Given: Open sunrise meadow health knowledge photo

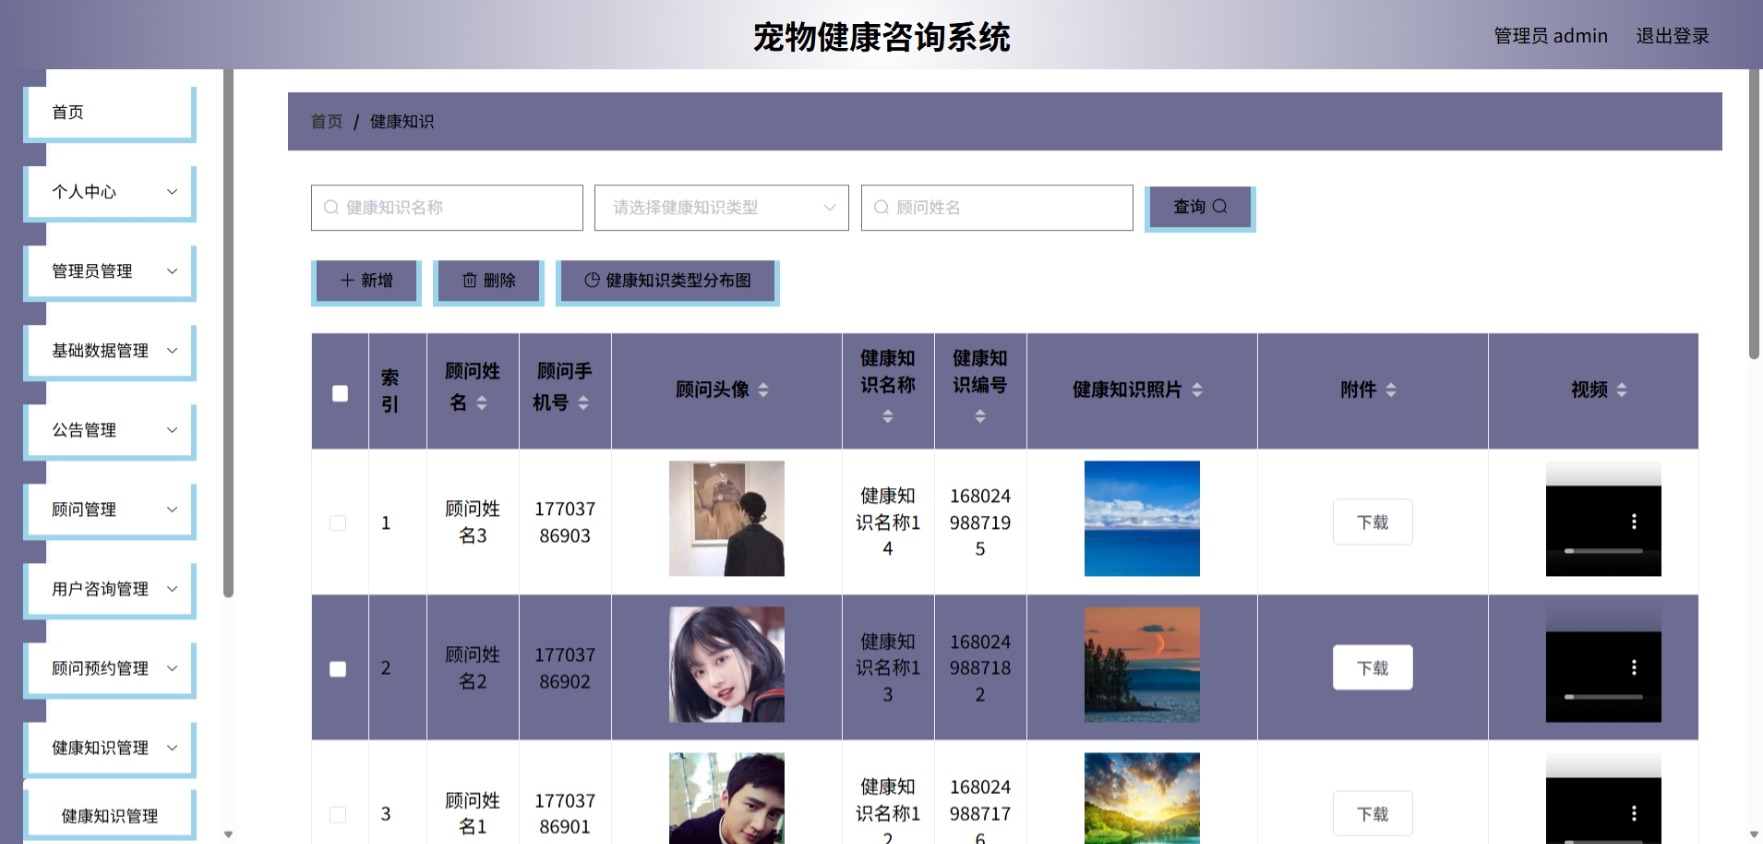Looking at the screenshot, I should (1142, 798).
